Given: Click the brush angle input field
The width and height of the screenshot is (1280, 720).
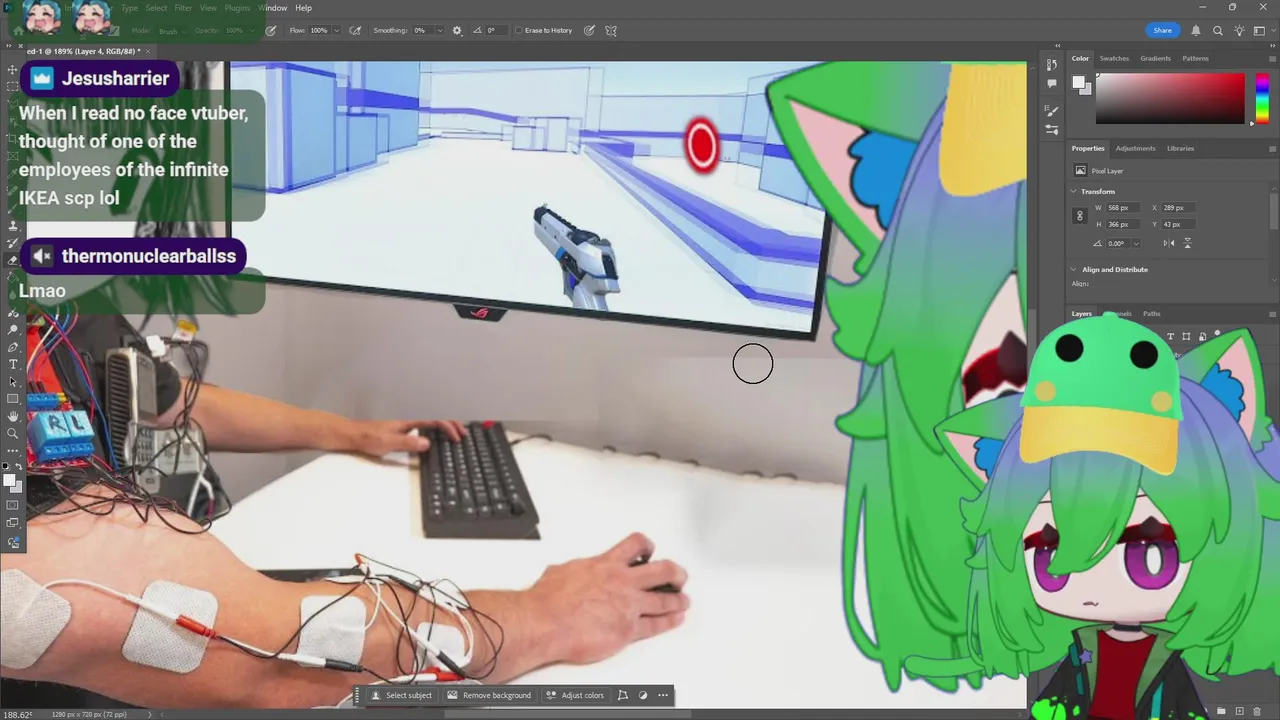Looking at the screenshot, I should [497, 31].
